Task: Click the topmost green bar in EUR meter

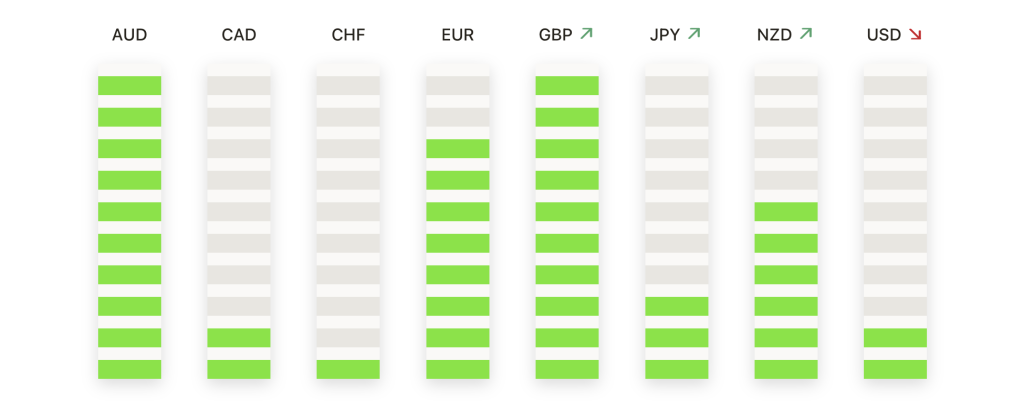Action: tap(458, 149)
